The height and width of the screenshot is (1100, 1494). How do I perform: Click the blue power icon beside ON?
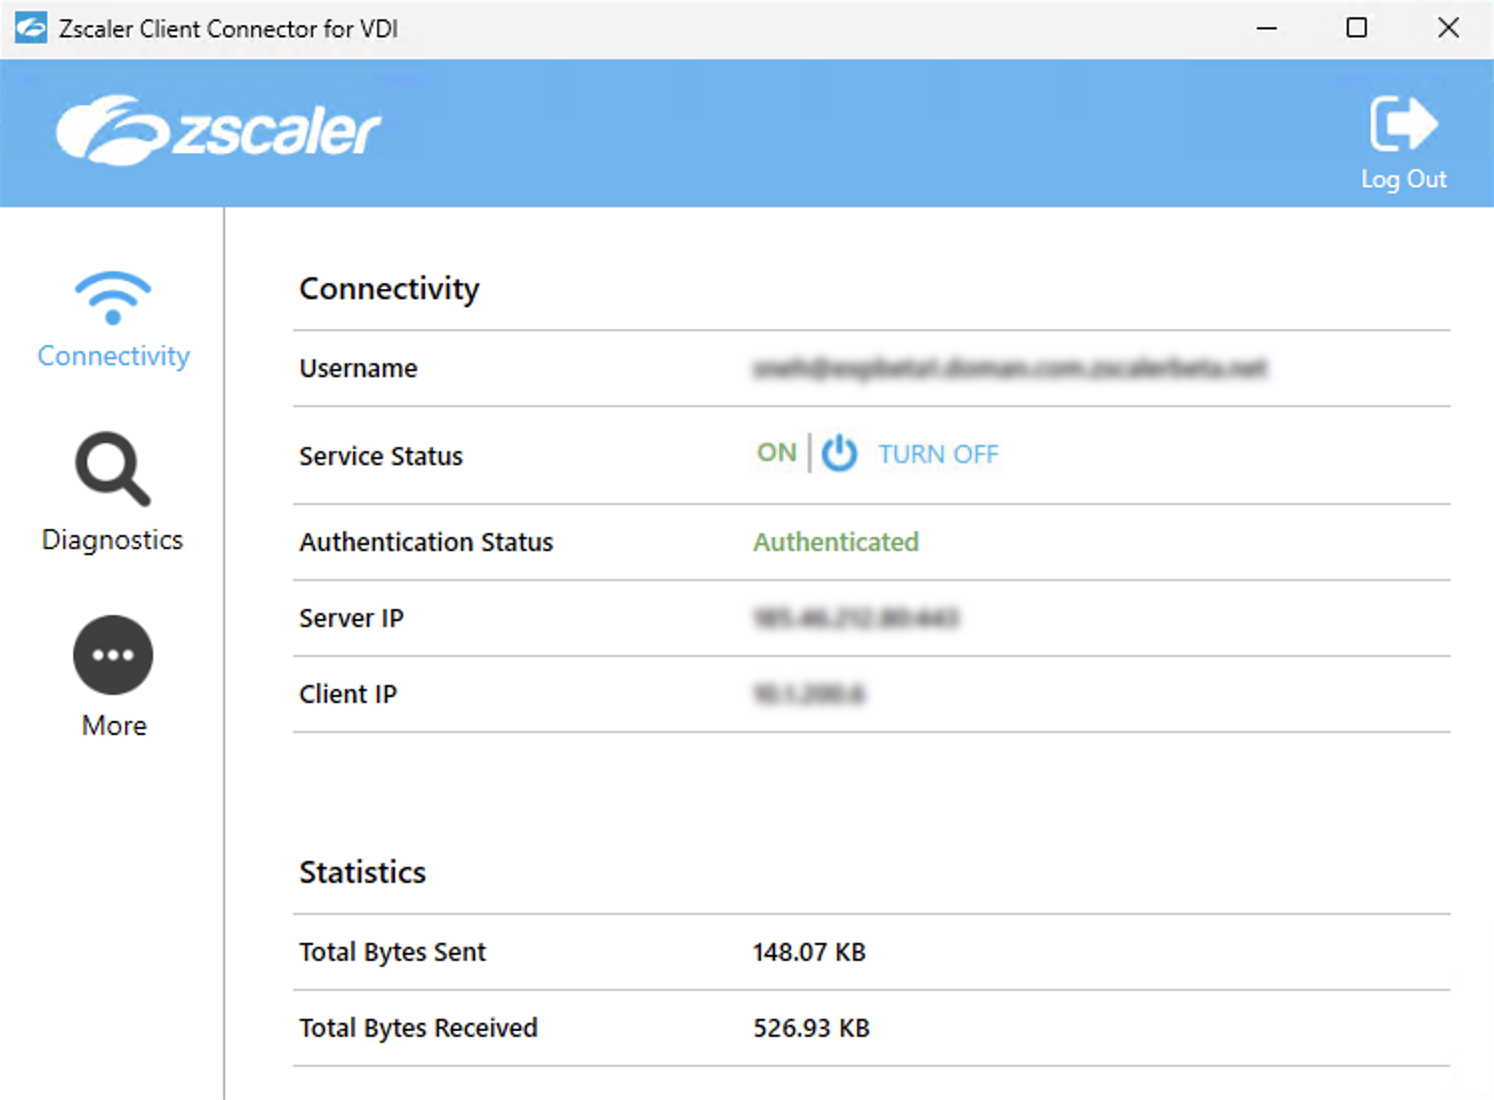click(x=839, y=454)
